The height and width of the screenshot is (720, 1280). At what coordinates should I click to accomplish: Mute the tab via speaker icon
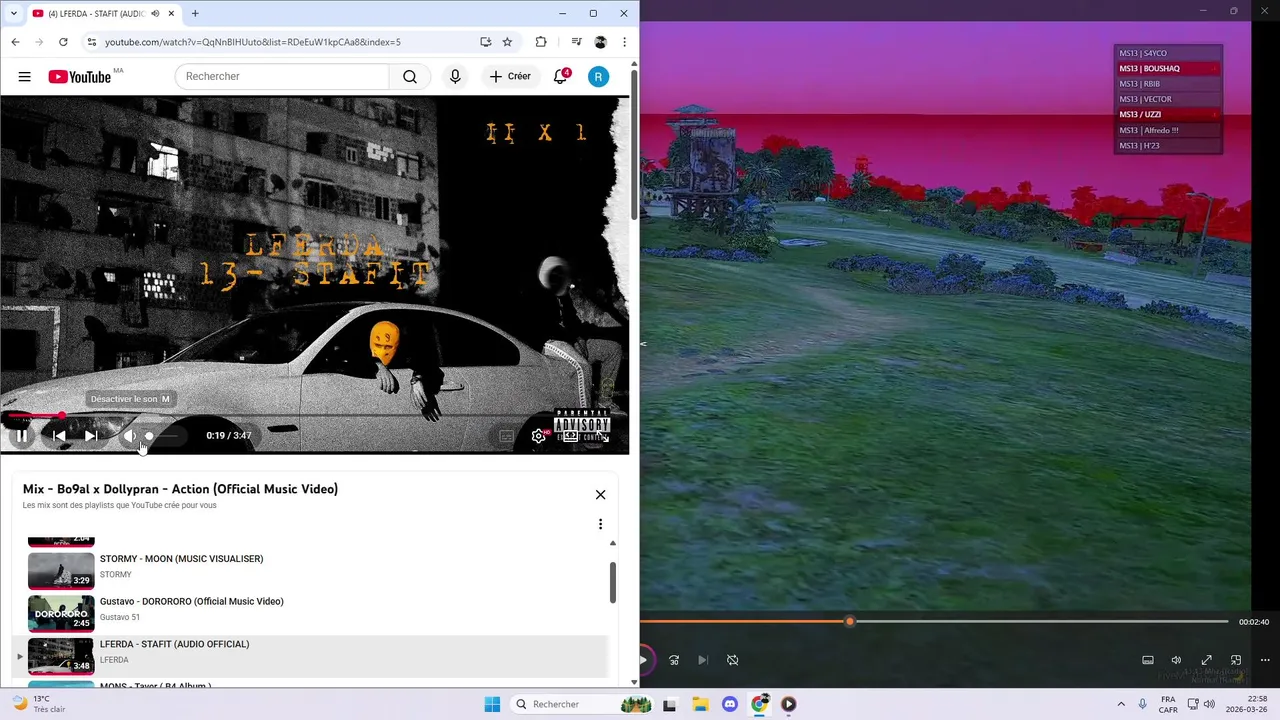coord(155,14)
